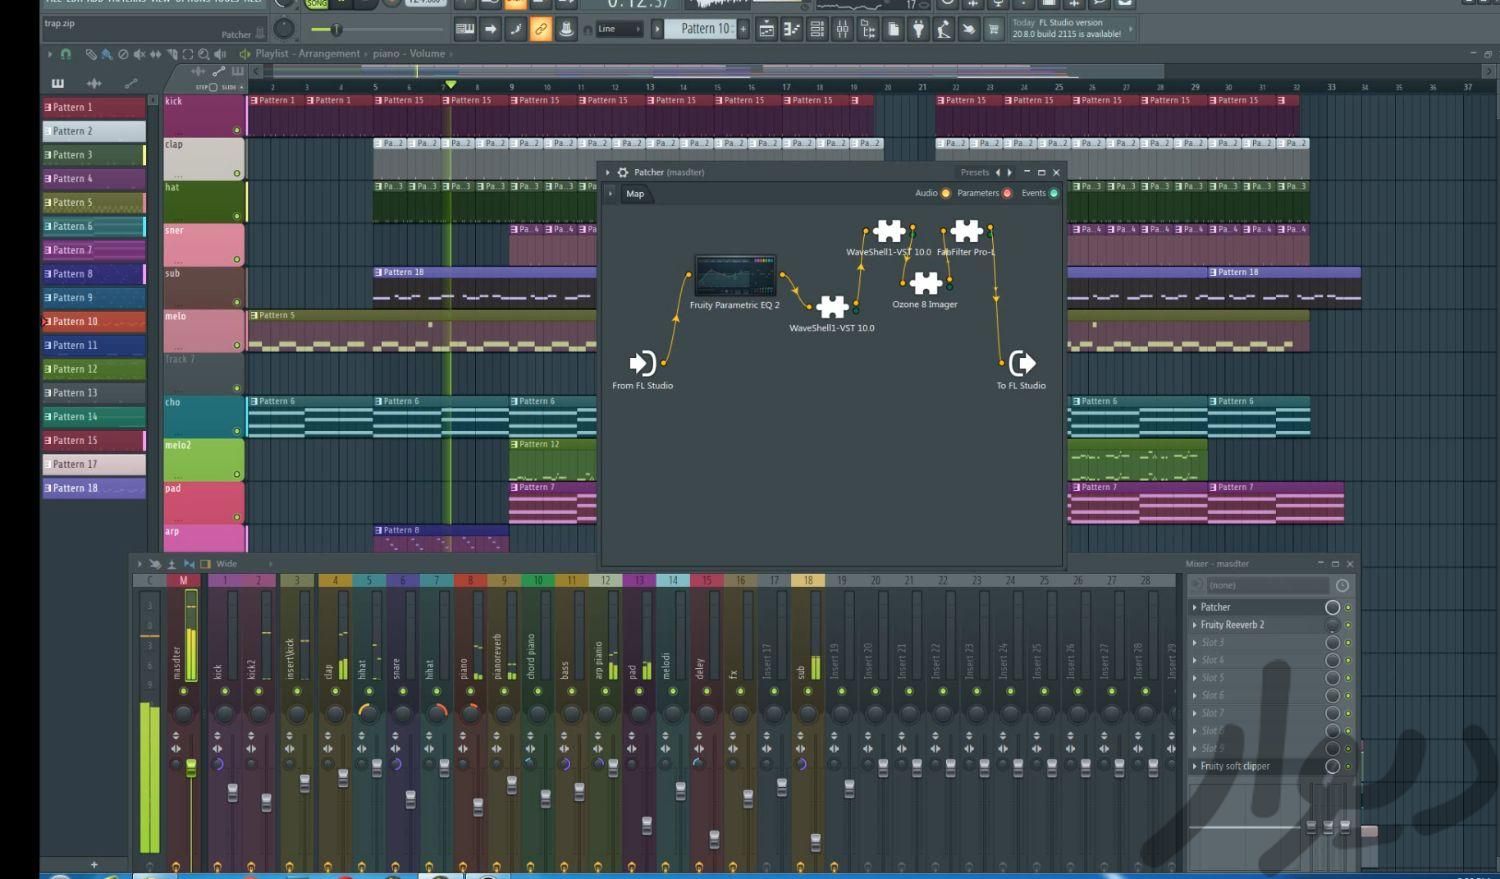
Task: Click the cho track name header
Action: pyautogui.click(x=204, y=417)
